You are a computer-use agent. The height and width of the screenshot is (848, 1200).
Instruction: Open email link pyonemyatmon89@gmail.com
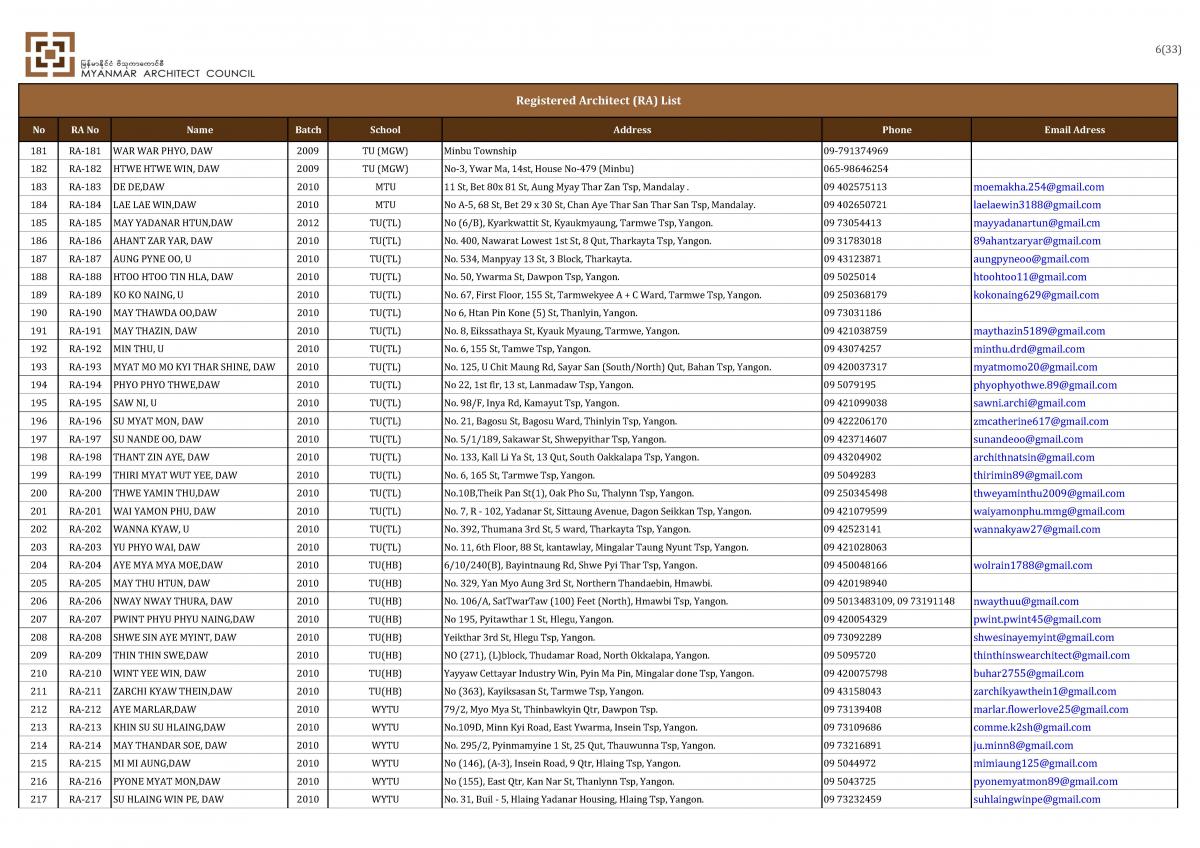click(x=1045, y=781)
